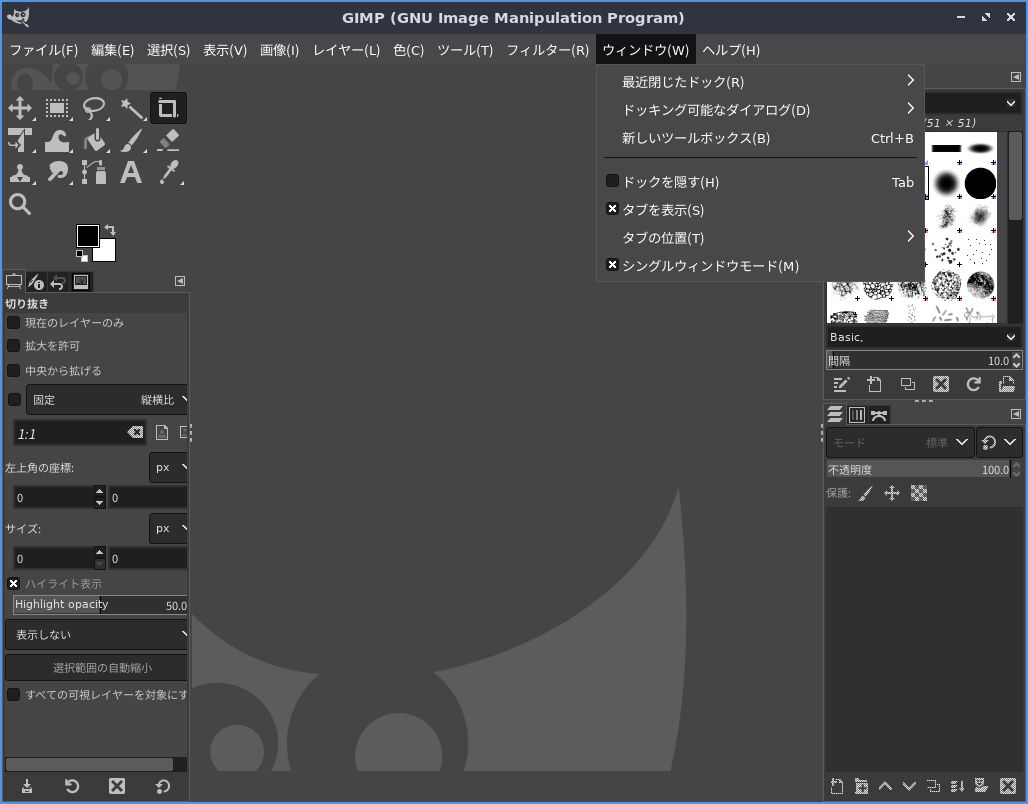Open the layer モード dropdown

[x=899, y=443]
